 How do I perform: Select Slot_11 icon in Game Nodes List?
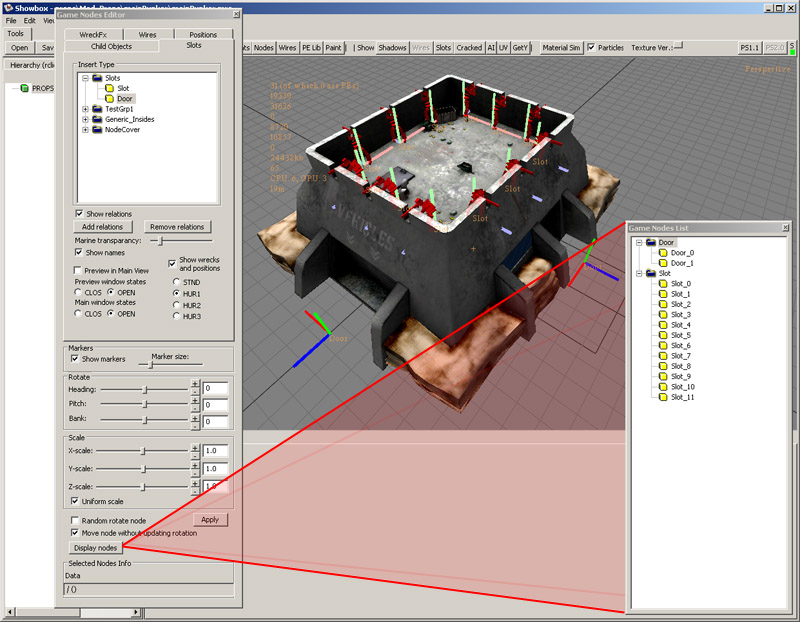point(663,397)
